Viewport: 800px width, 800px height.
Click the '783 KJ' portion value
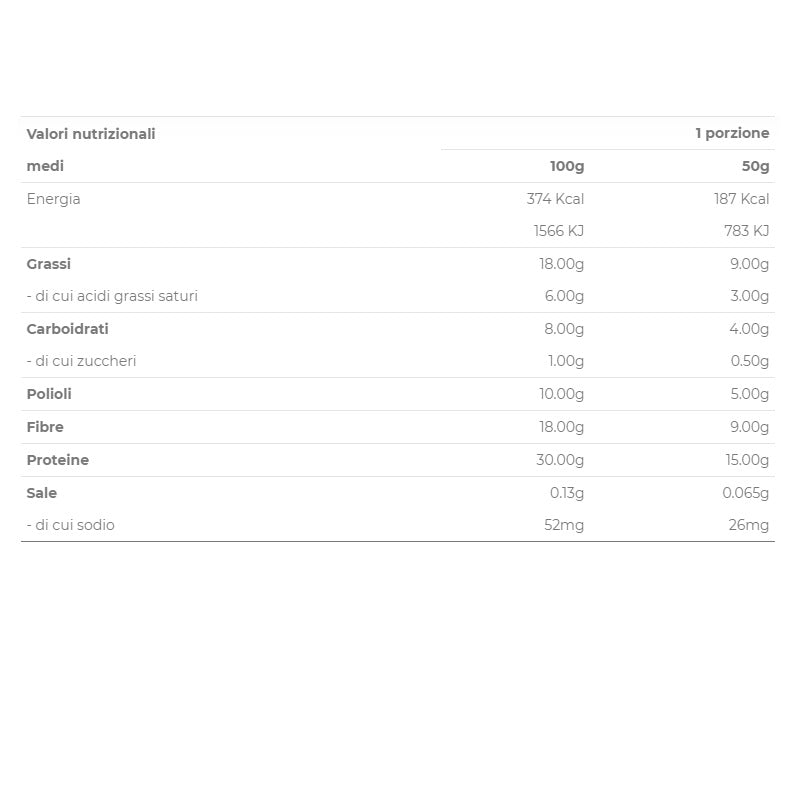click(x=746, y=231)
